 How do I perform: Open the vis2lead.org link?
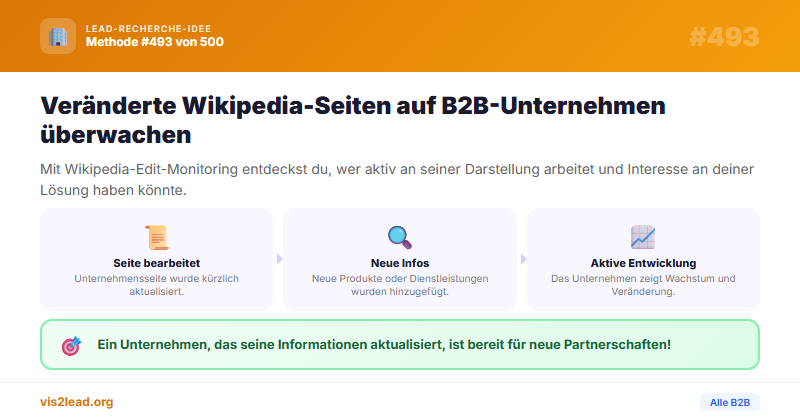coord(77,402)
